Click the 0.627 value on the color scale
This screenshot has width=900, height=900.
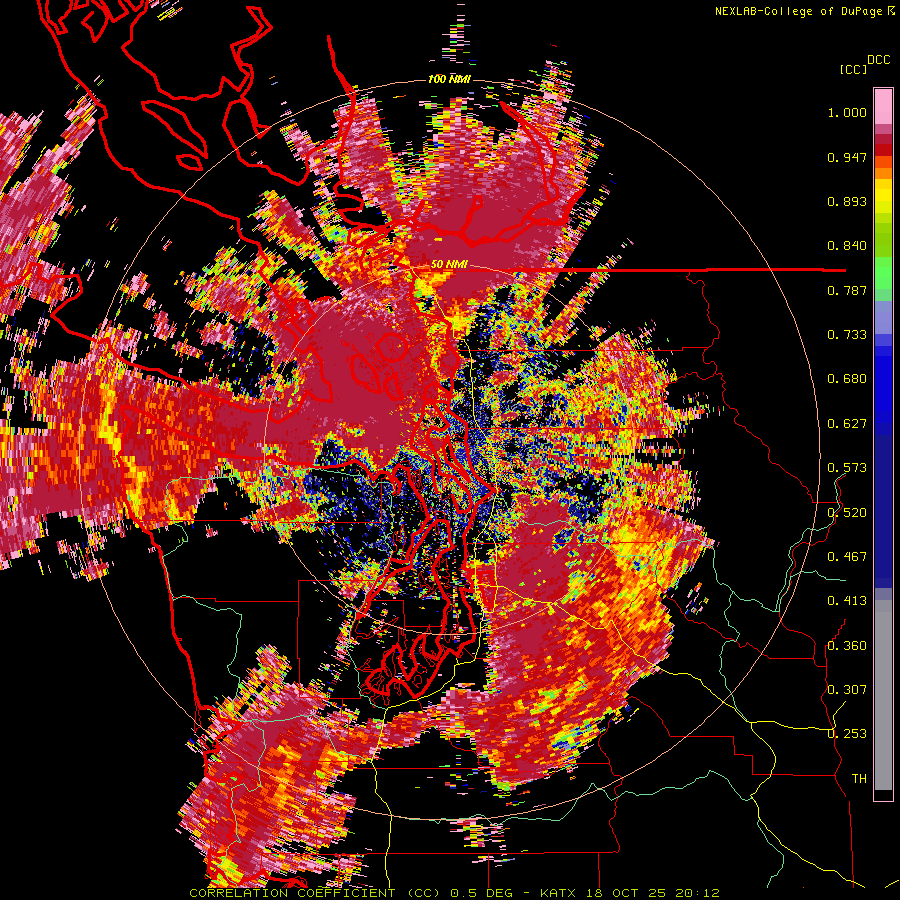847,424
